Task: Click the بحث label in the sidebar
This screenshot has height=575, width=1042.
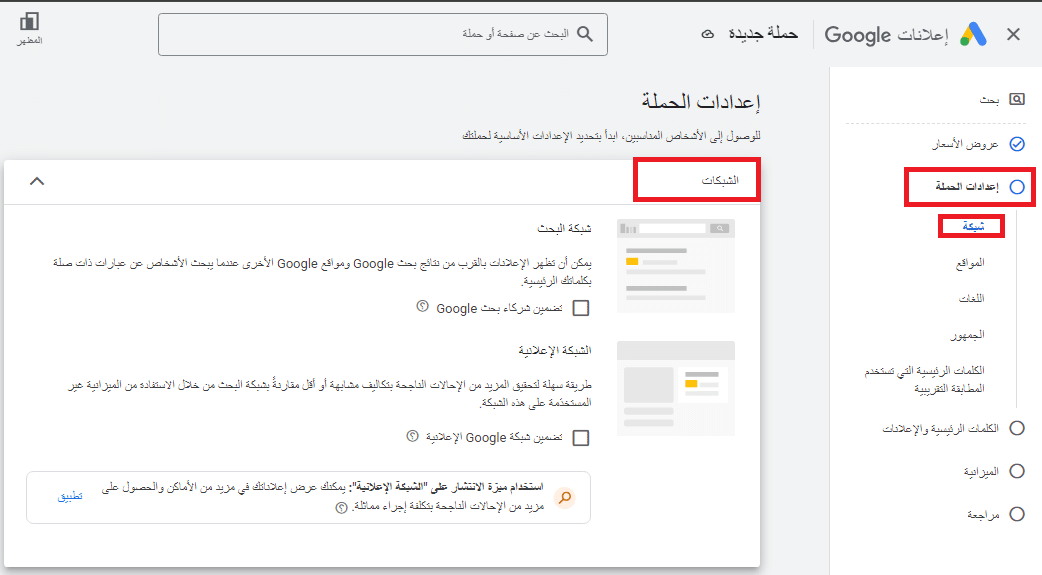Action: coord(989,100)
